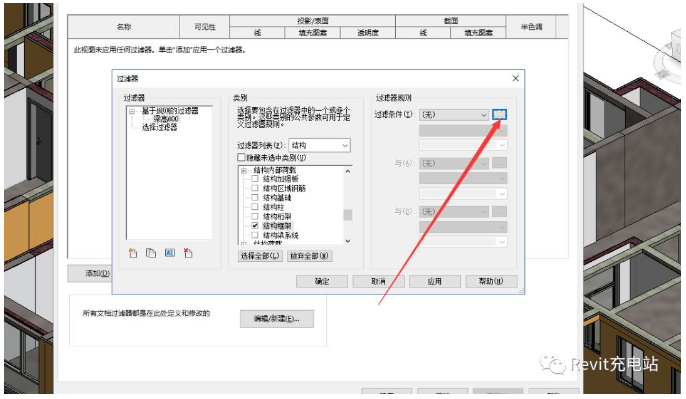Click the 取消 button
Image resolution: width=686 pixels, height=399 pixels.
point(378,281)
